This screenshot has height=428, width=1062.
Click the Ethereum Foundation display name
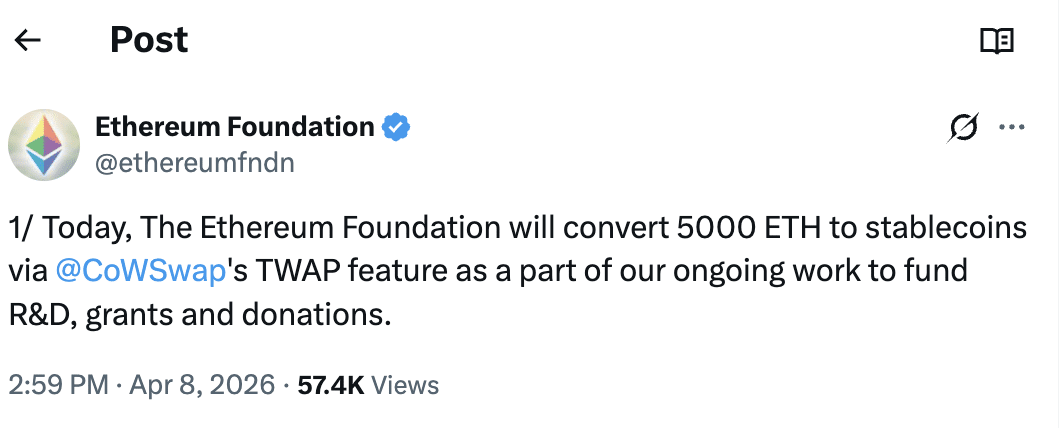point(234,127)
